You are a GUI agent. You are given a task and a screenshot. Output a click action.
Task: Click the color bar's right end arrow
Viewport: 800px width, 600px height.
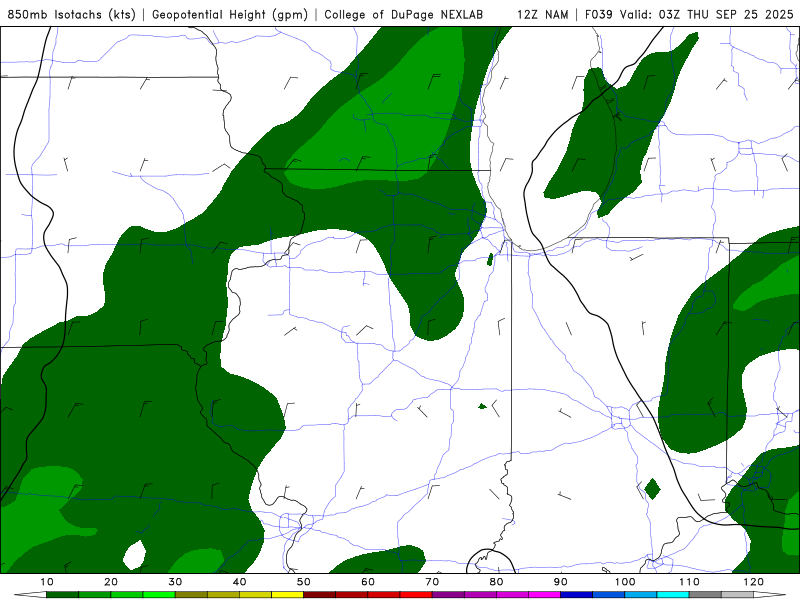tap(769, 595)
